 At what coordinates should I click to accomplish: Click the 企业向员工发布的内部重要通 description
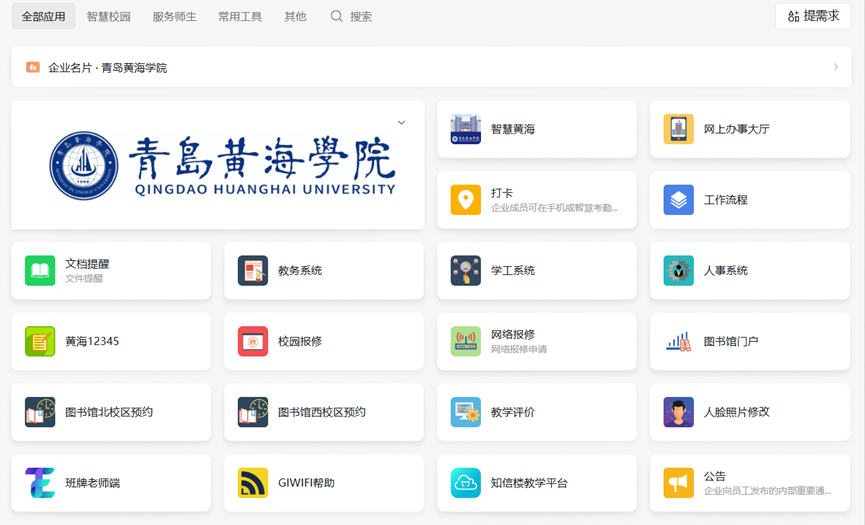(767, 491)
